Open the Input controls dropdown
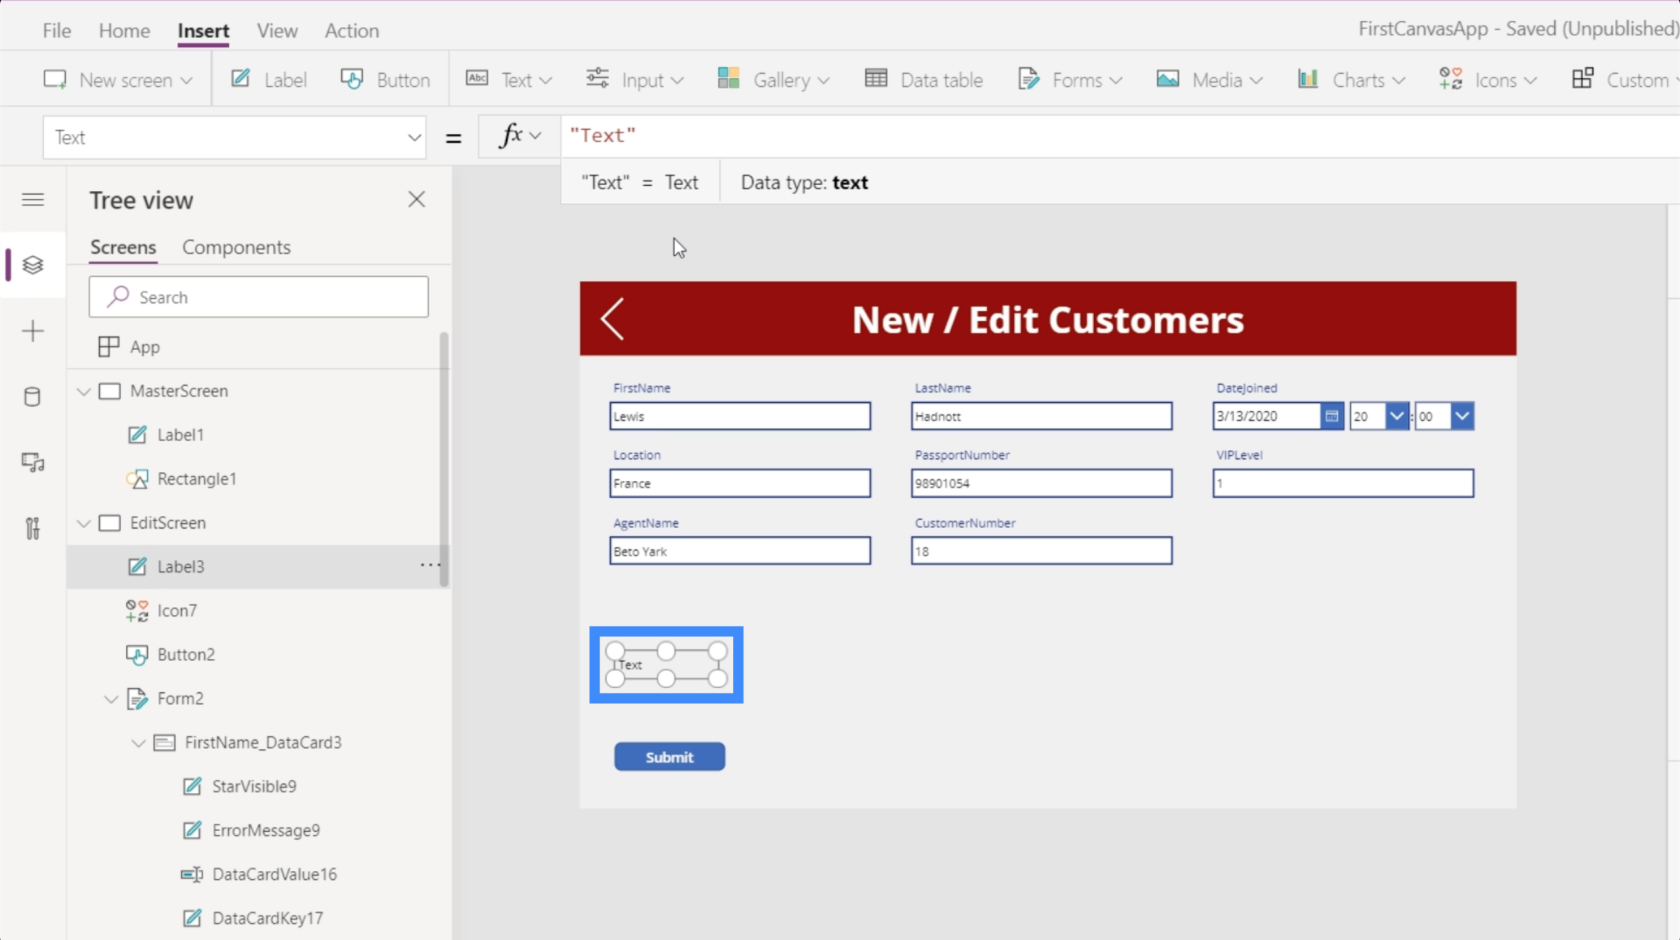The image size is (1680, 940). point(635,80)
